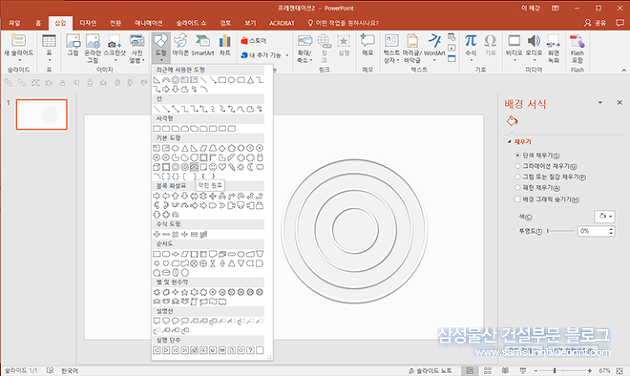Click 확대/축소 zoom button in ribbon
This screenshot has height=376, width=630.
pyautogui.click(x=305, y=48)
